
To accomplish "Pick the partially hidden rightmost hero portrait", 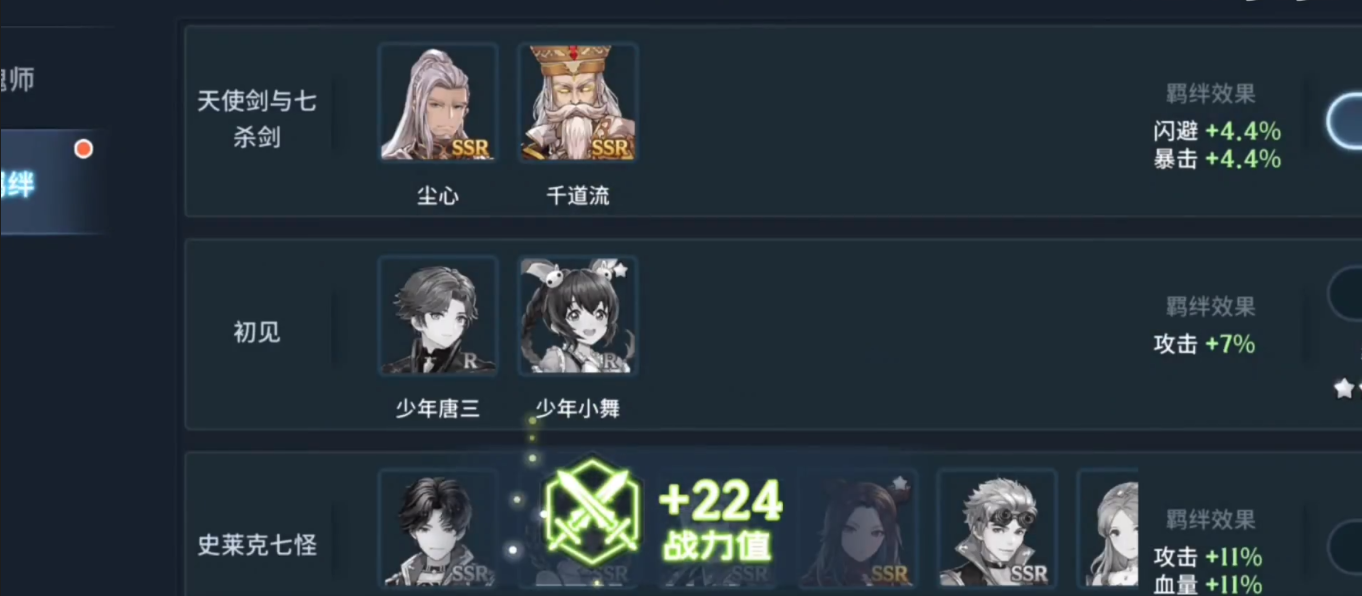I will coord(1108,527).
